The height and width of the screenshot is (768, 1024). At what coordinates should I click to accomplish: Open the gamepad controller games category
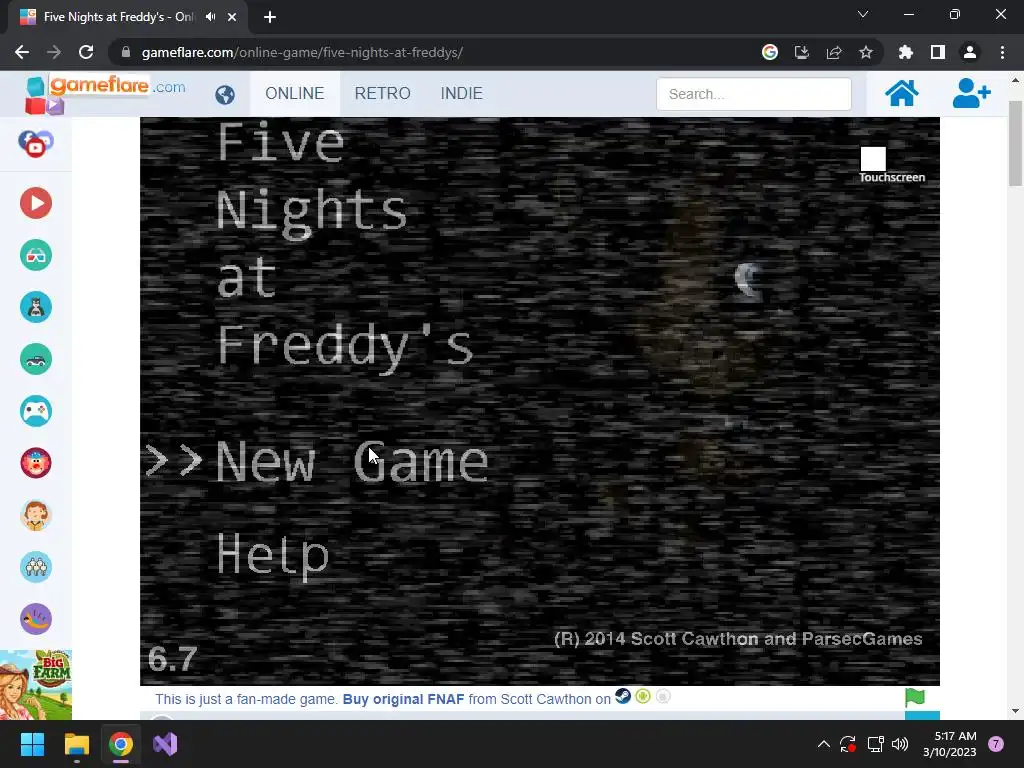[36, 411]
